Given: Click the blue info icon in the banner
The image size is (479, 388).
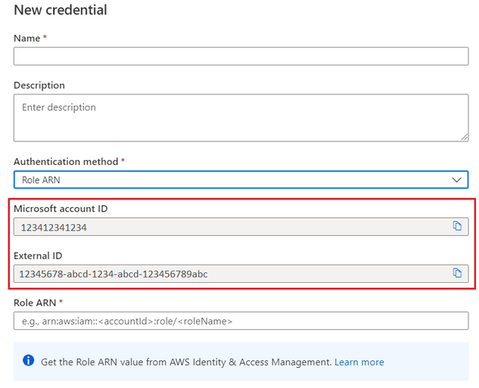Looking at the screenshot, I should (x=28, y=360).
